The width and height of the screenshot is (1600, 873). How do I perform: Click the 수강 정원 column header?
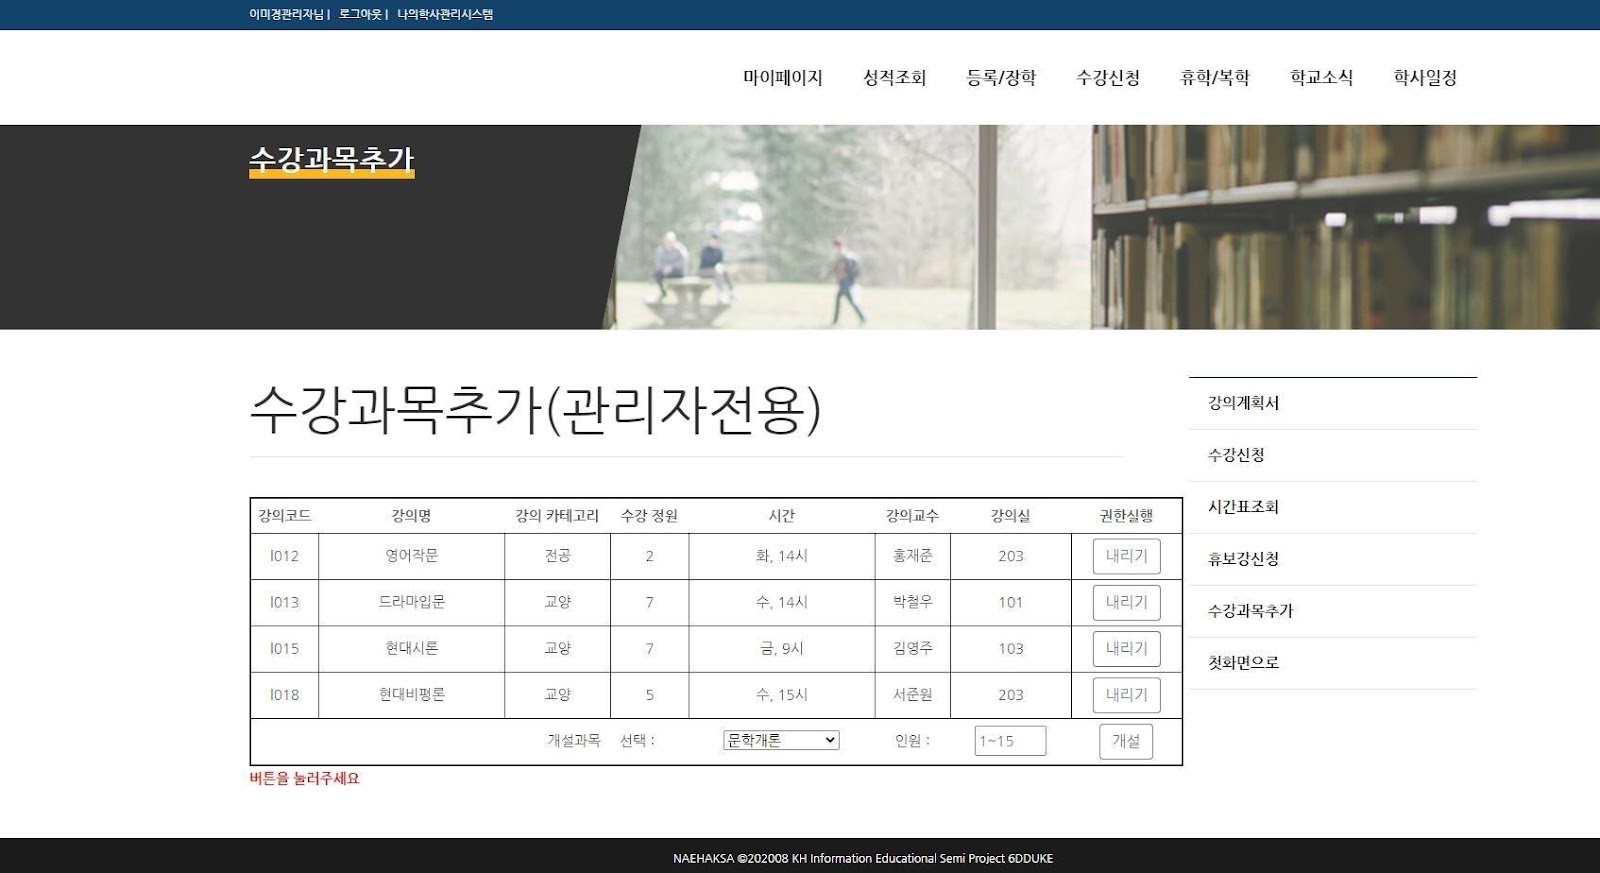point(649,516)
